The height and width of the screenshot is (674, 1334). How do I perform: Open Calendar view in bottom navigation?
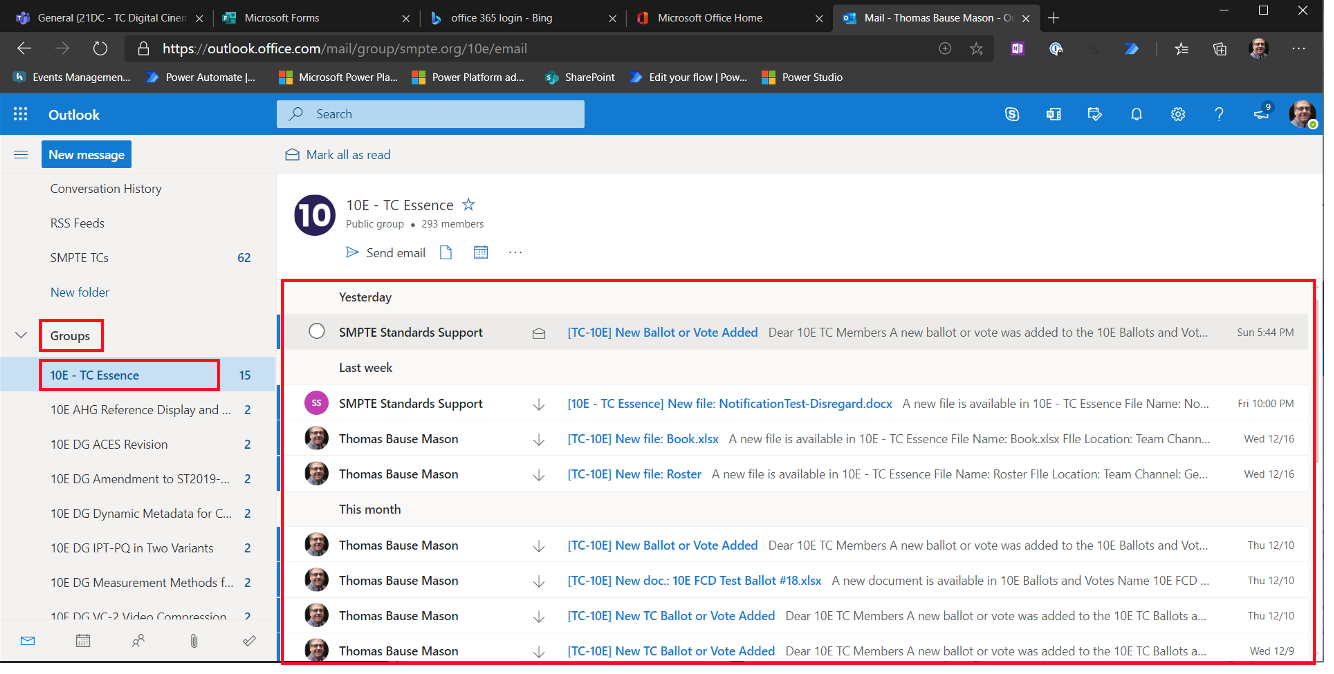83,641
